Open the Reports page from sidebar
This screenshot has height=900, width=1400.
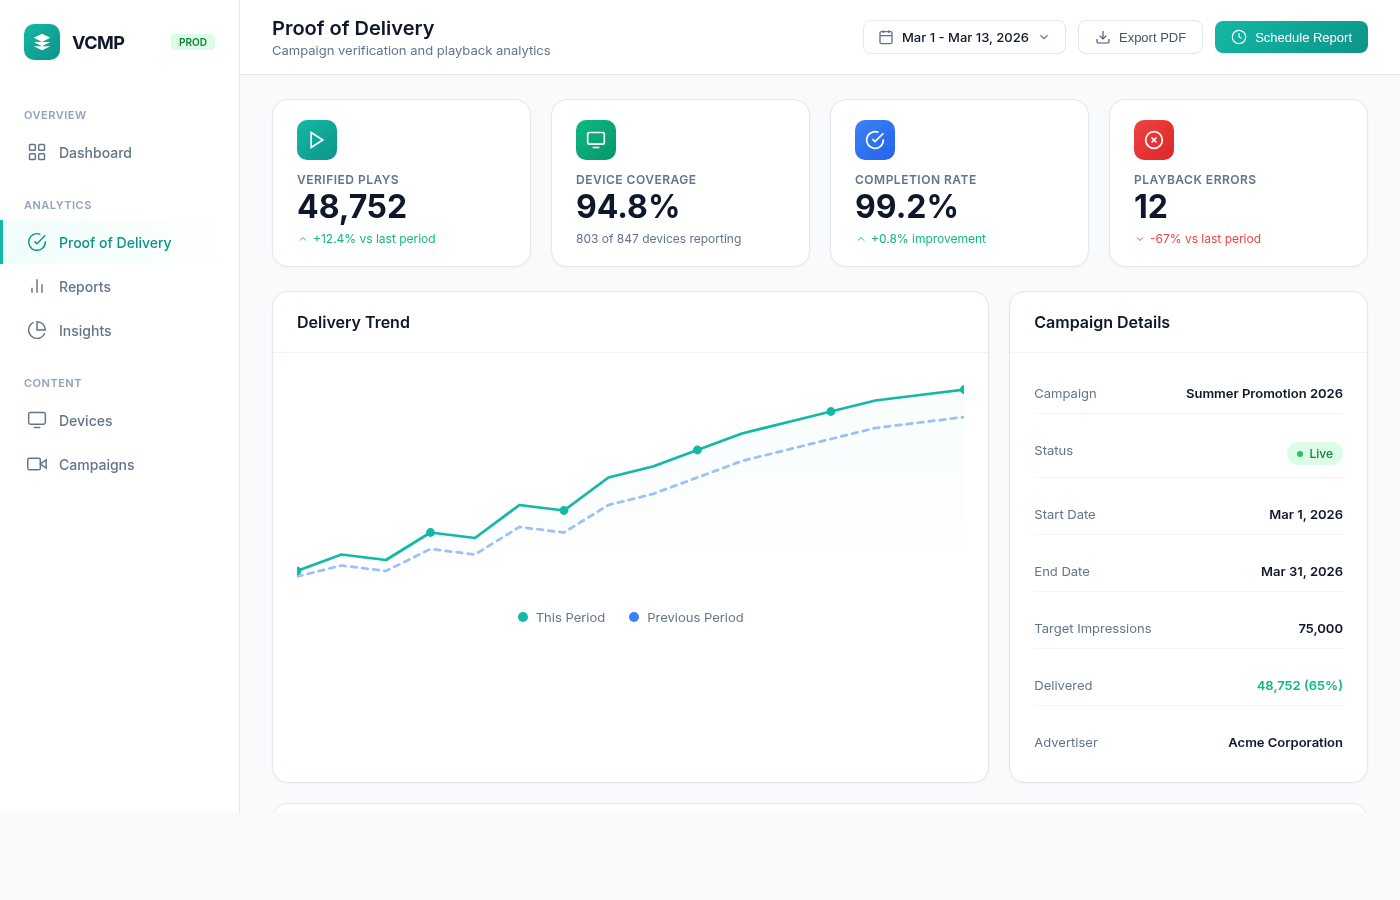click(x=85, y=287)
